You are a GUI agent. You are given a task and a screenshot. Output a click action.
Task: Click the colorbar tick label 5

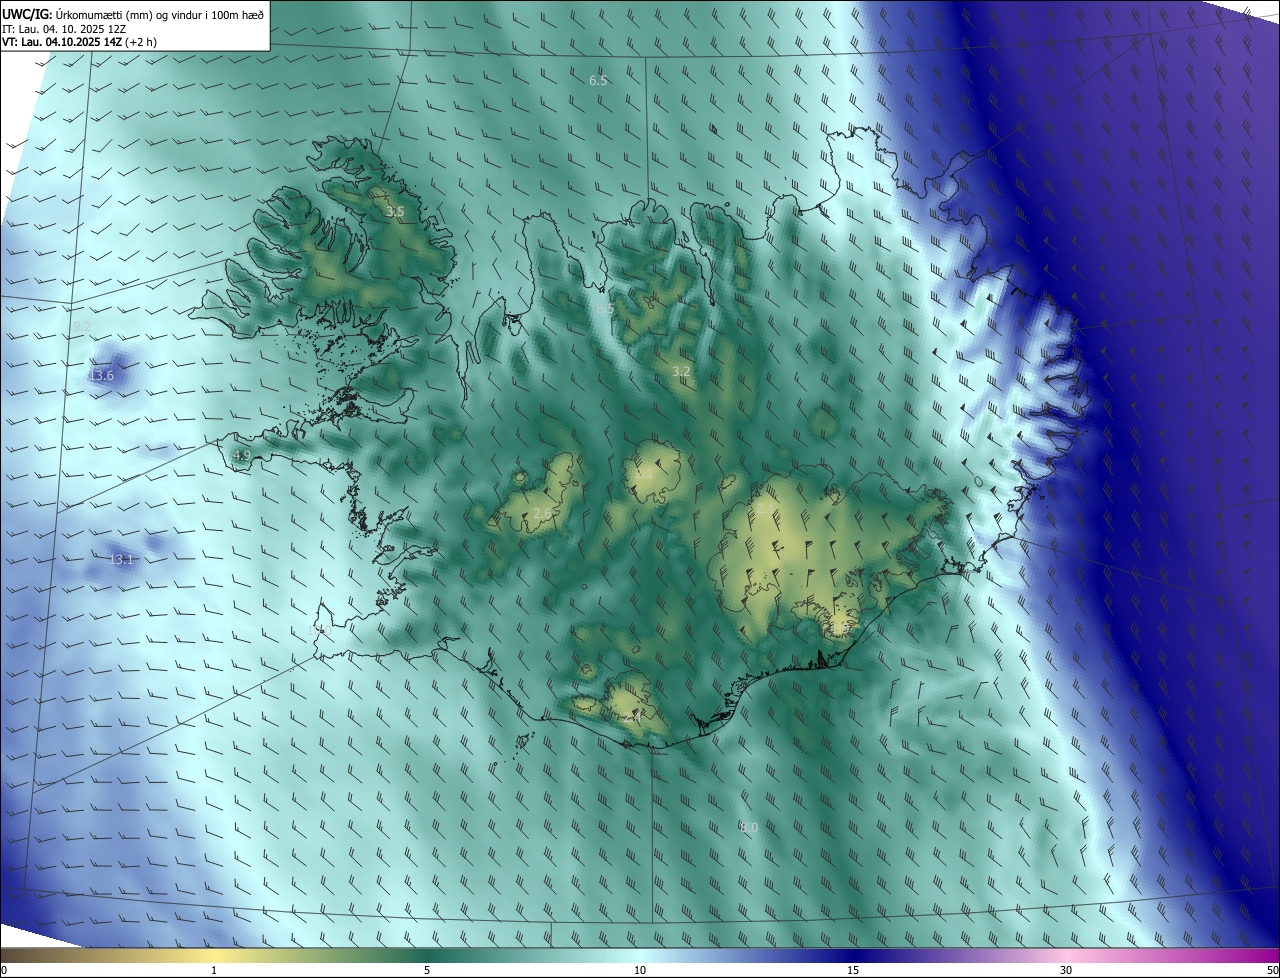pos(427,970)
